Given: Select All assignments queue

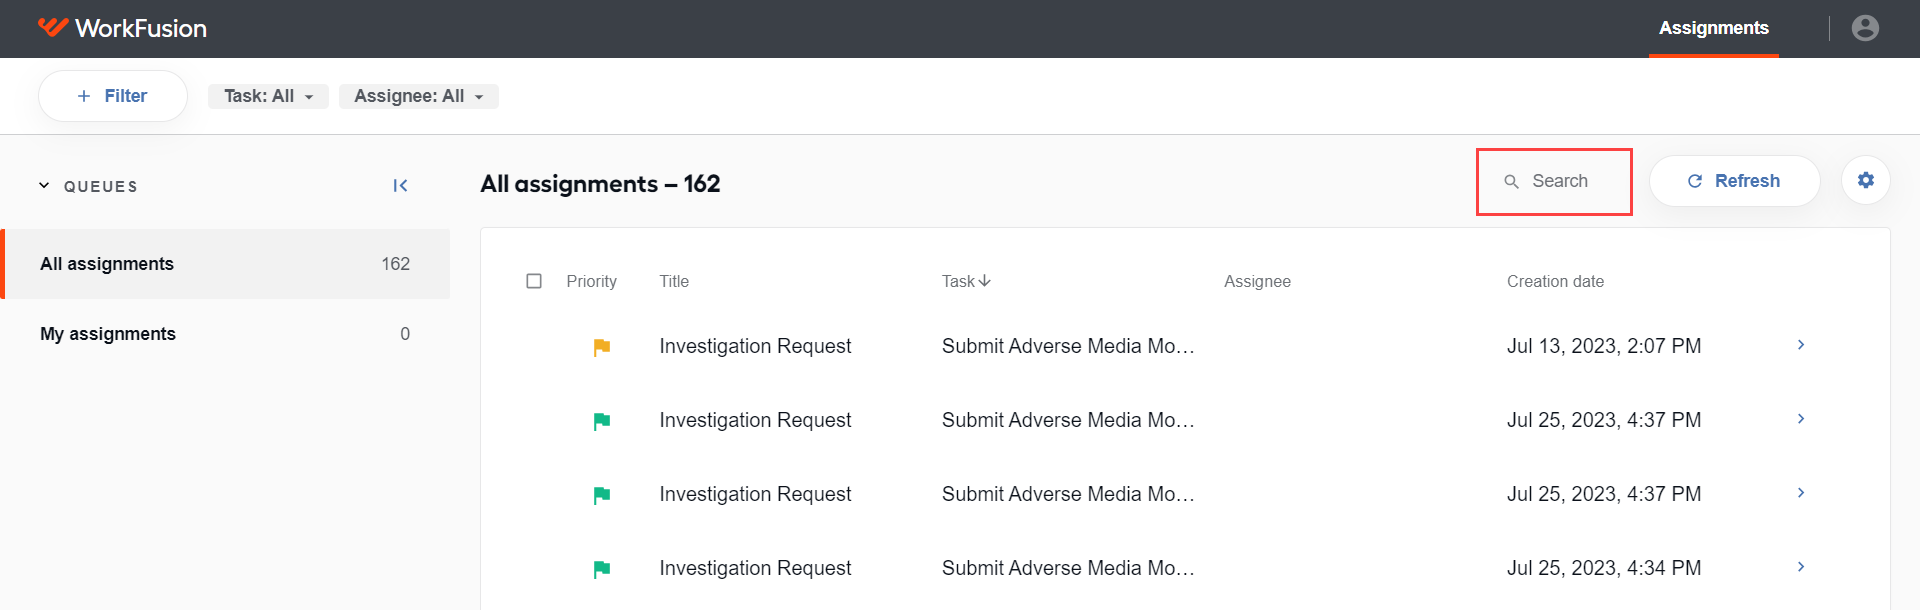Looking at the screenshot, I should (x=226, y=264).
